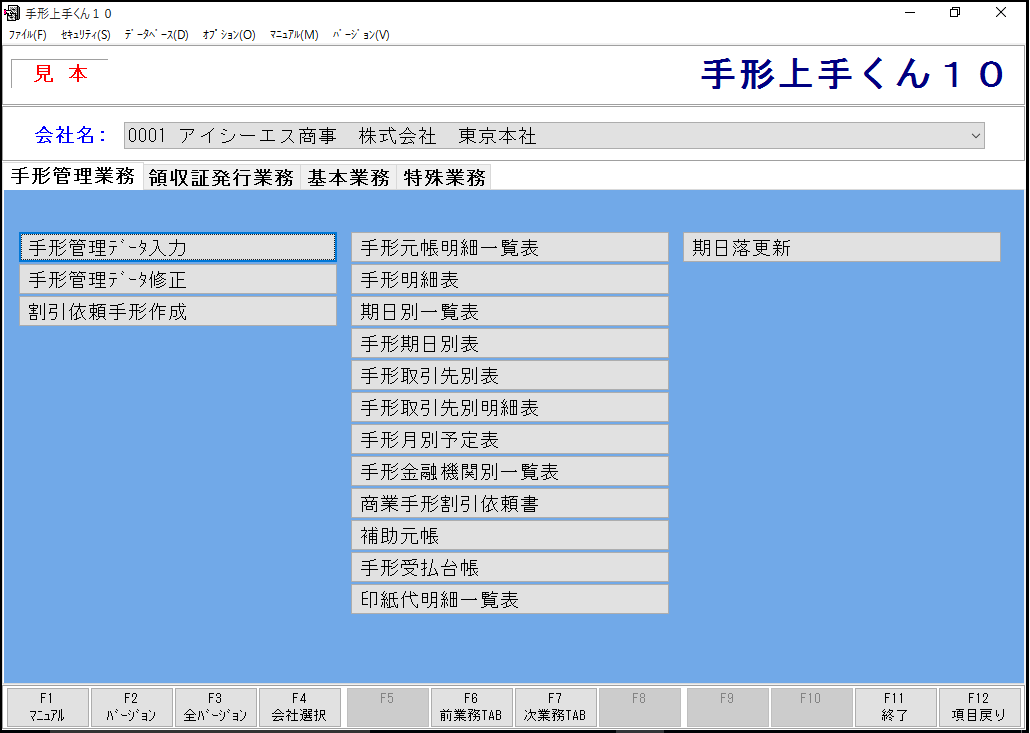Open 手形管理データ入力 screen

click(178, 248)
